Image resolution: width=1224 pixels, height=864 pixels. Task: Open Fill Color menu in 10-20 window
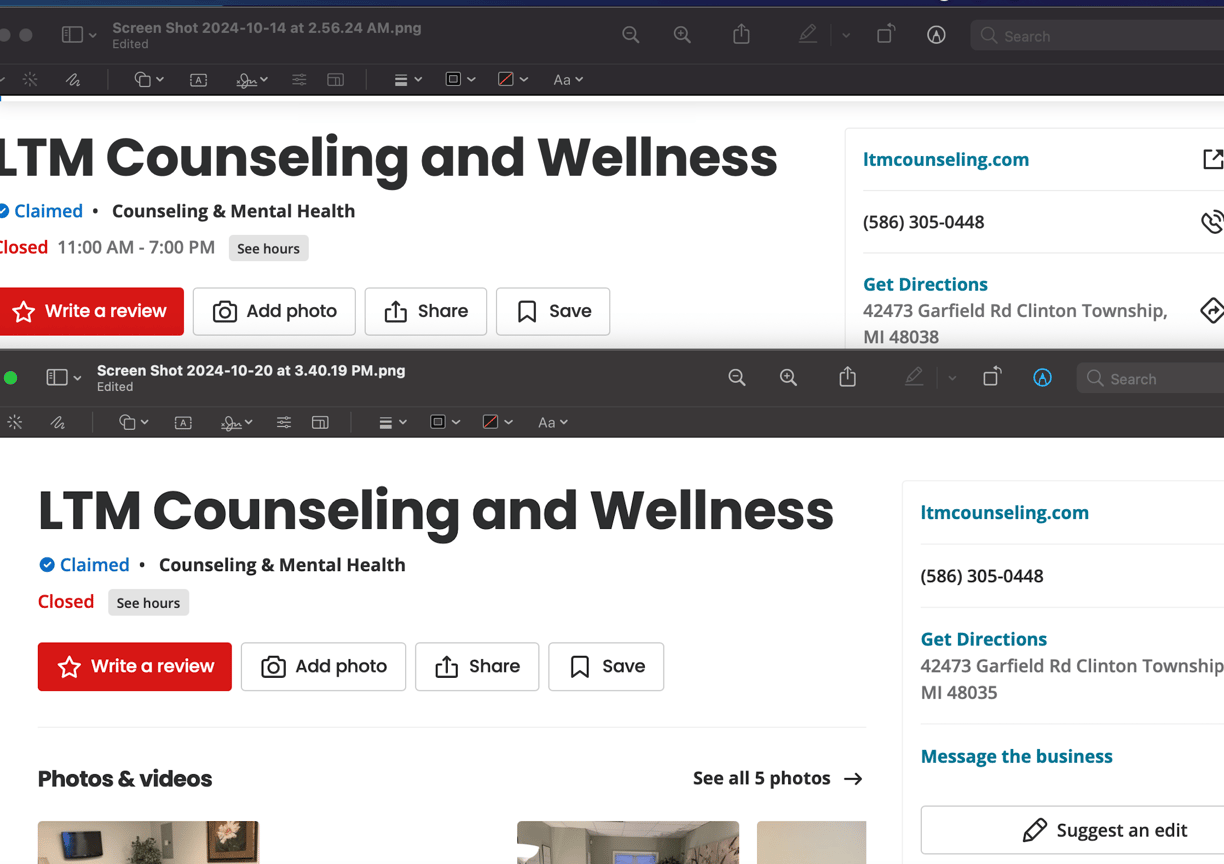pyautogui.click(x=497, y=423)
